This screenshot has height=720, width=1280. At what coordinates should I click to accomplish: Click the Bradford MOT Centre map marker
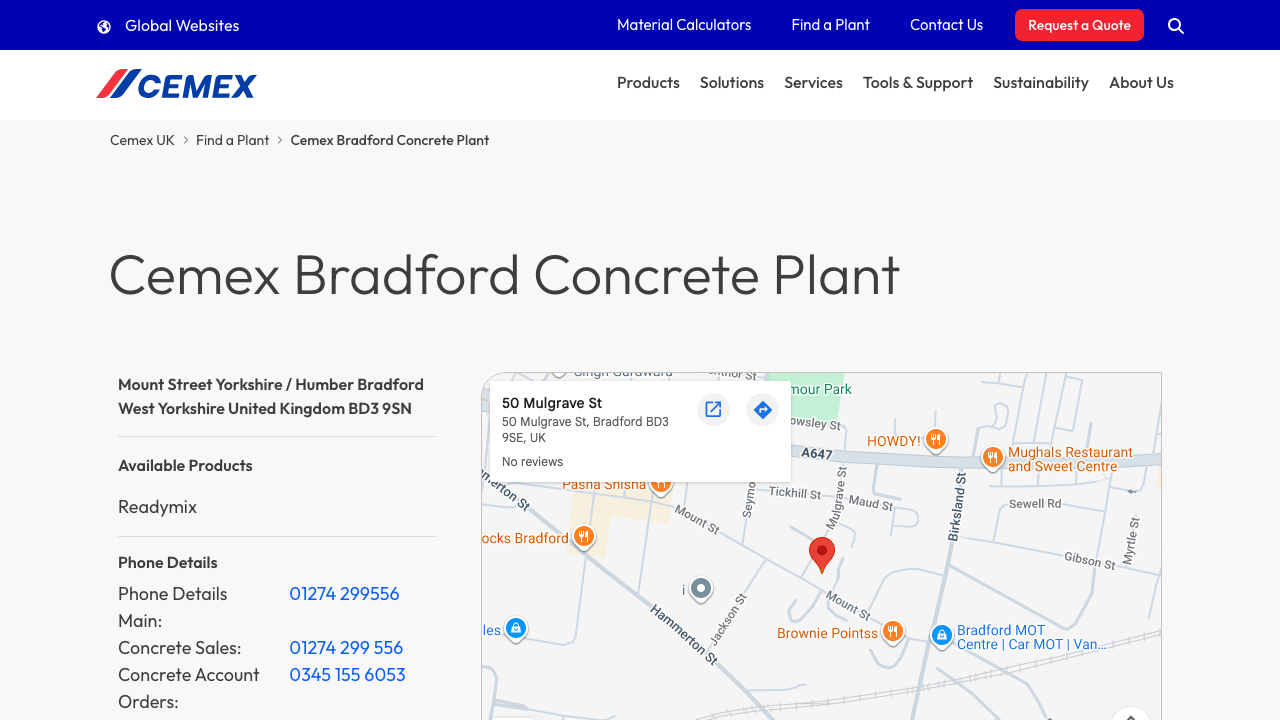(941, 635)
